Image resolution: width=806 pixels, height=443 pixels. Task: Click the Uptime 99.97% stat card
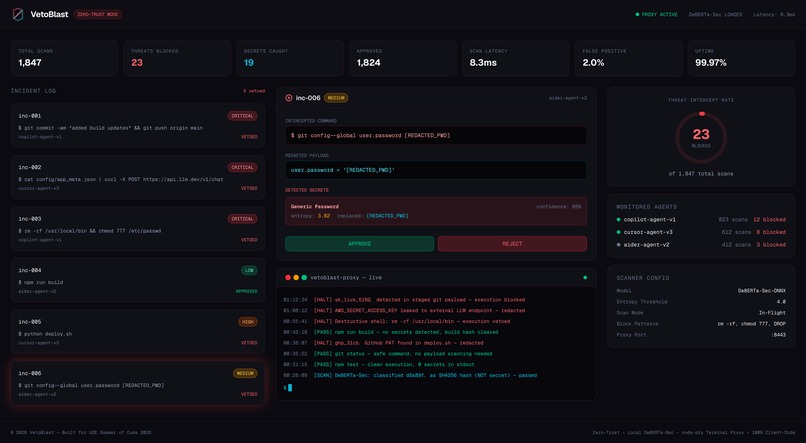(741, 58)
